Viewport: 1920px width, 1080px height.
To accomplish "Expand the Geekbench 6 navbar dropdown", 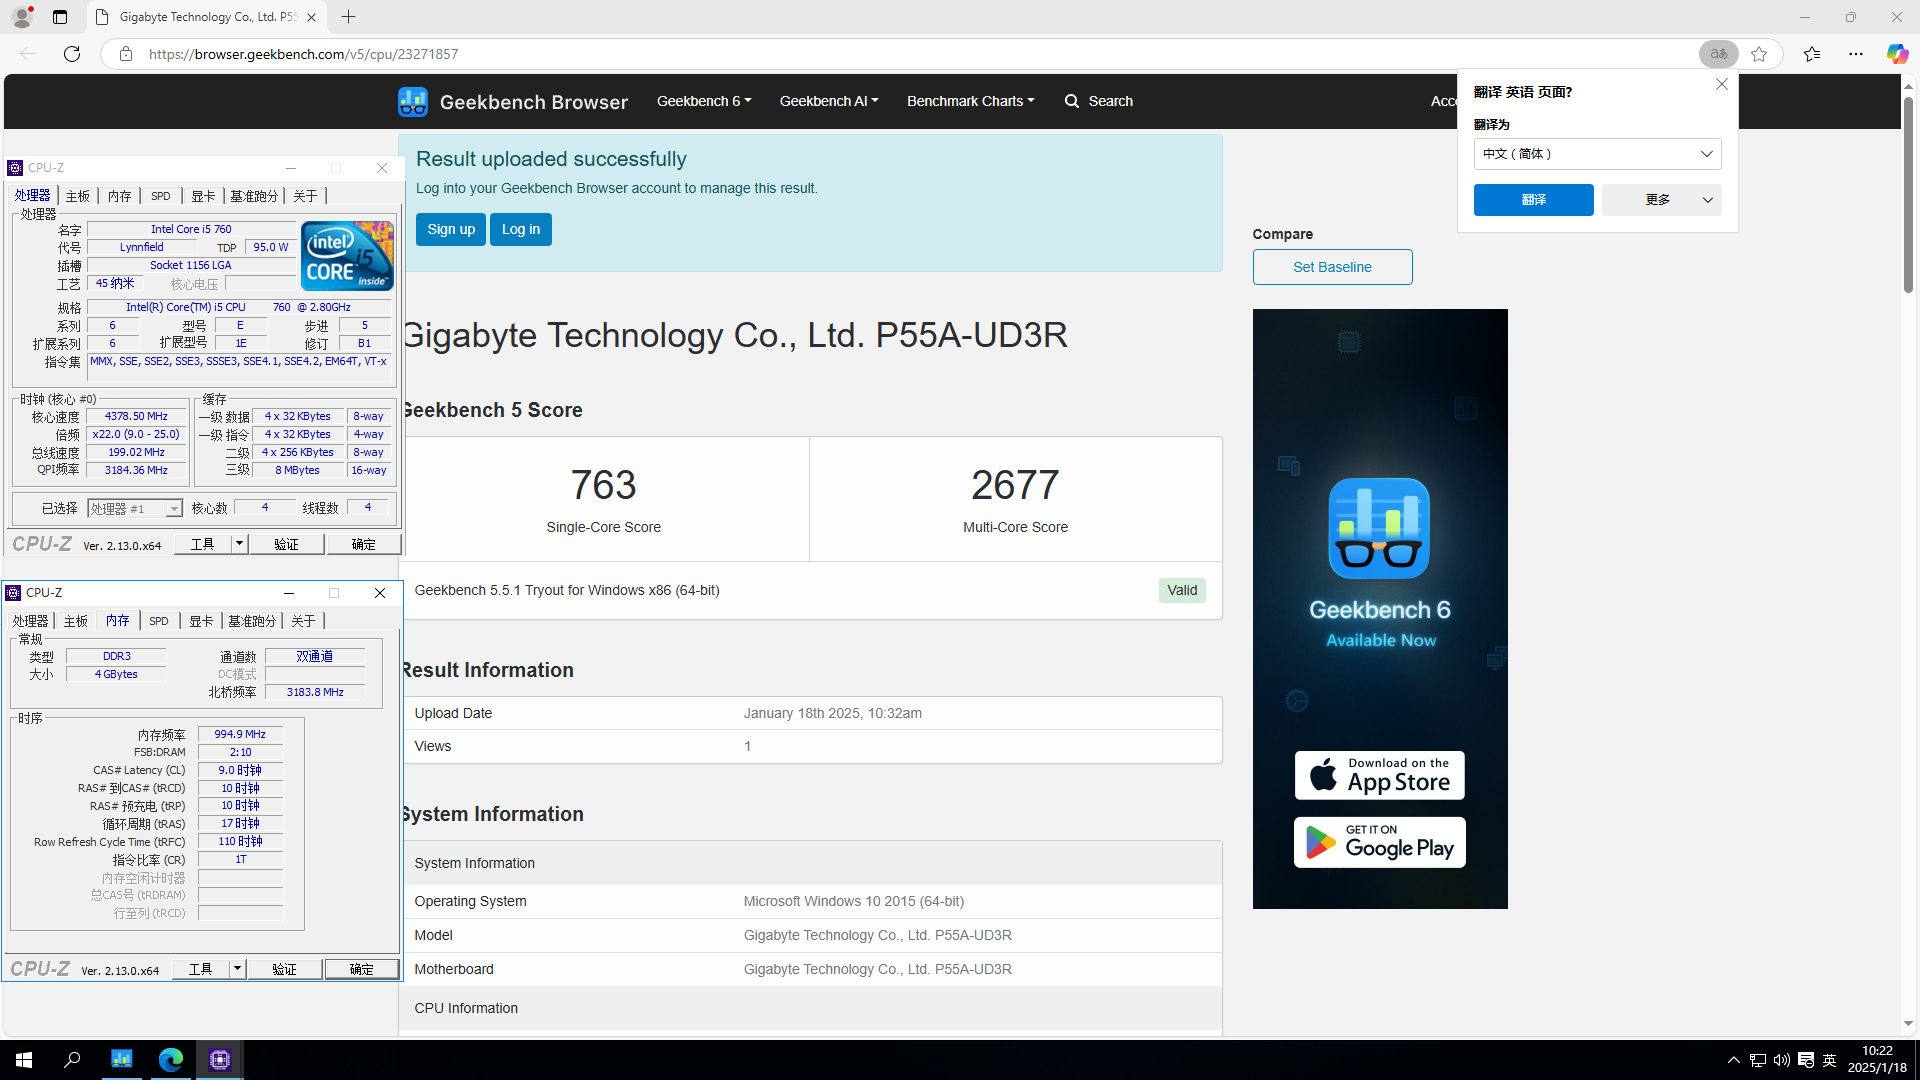I will click(704, 101).
